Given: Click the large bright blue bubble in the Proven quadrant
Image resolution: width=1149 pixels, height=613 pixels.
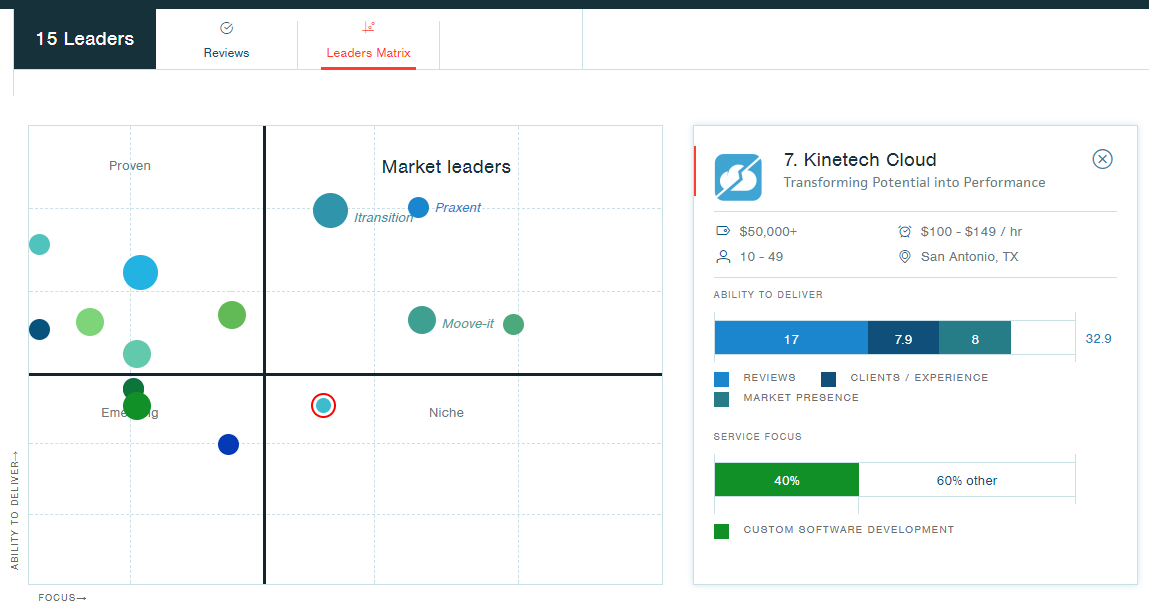Looking at the screenshot, I should 141,272.
